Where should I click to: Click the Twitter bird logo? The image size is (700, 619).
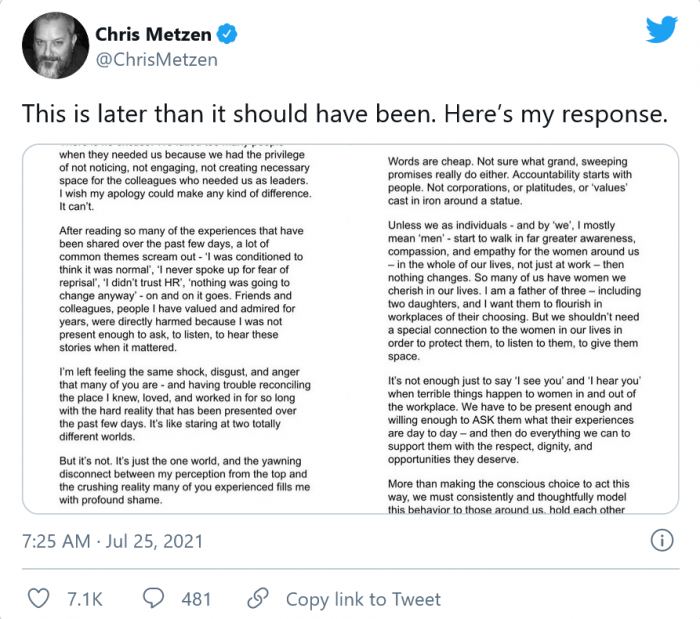click(x=660, y=31)
